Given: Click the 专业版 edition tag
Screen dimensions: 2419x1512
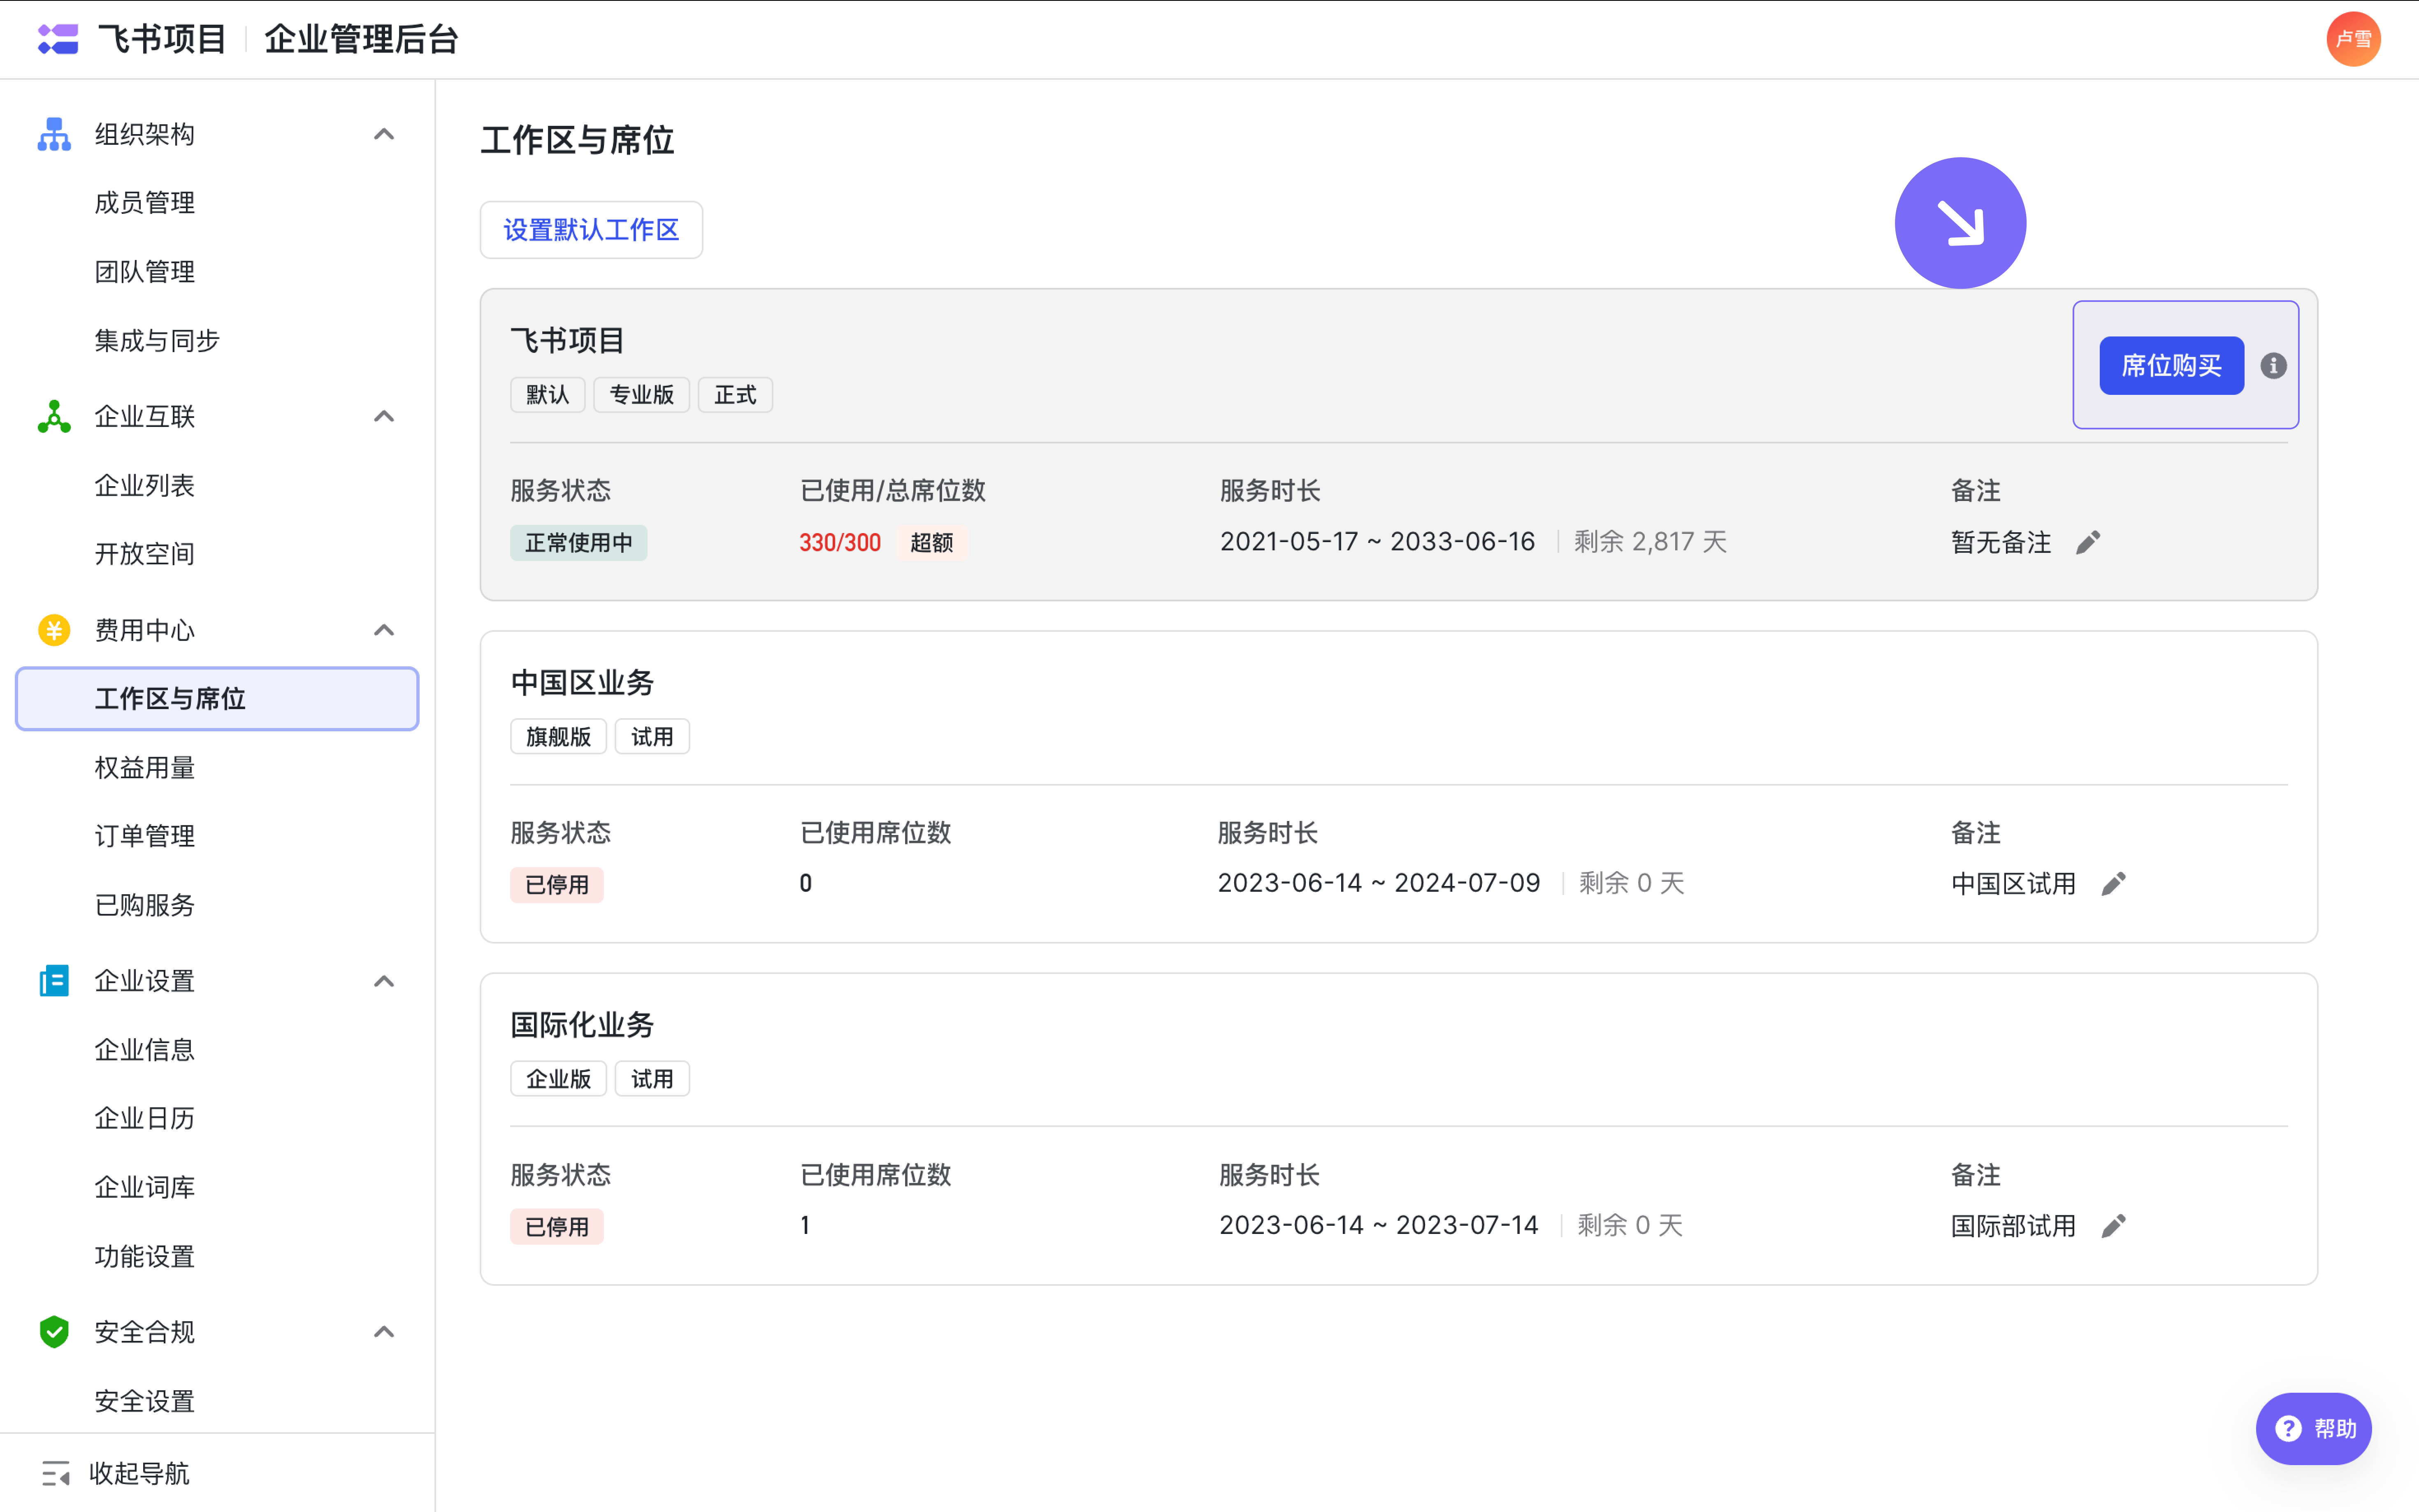Looking at the screenshot, I should click(x=641, y=395).
